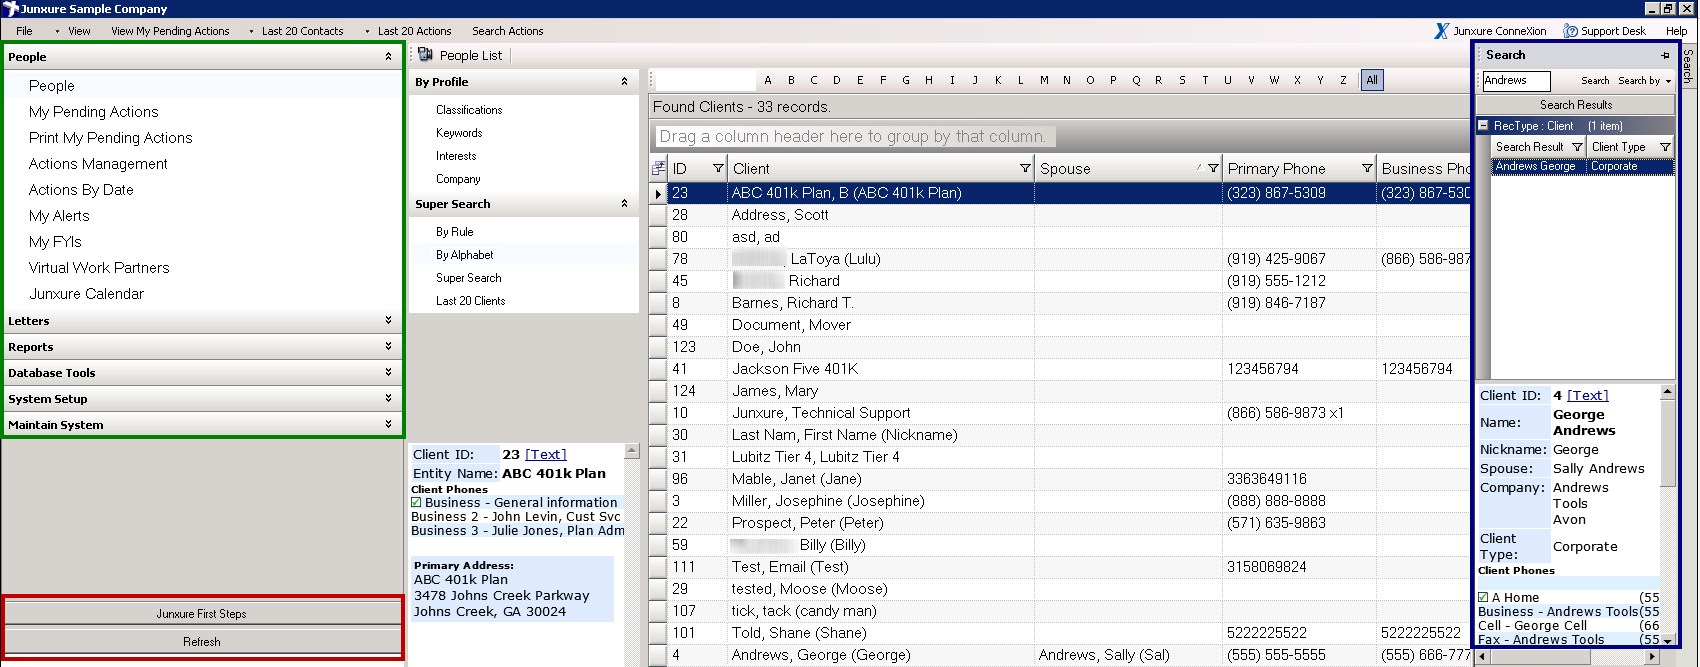The image size is (1700, 667).
Task: Click the filter icon on ID column
Action: tap(718, 168)
